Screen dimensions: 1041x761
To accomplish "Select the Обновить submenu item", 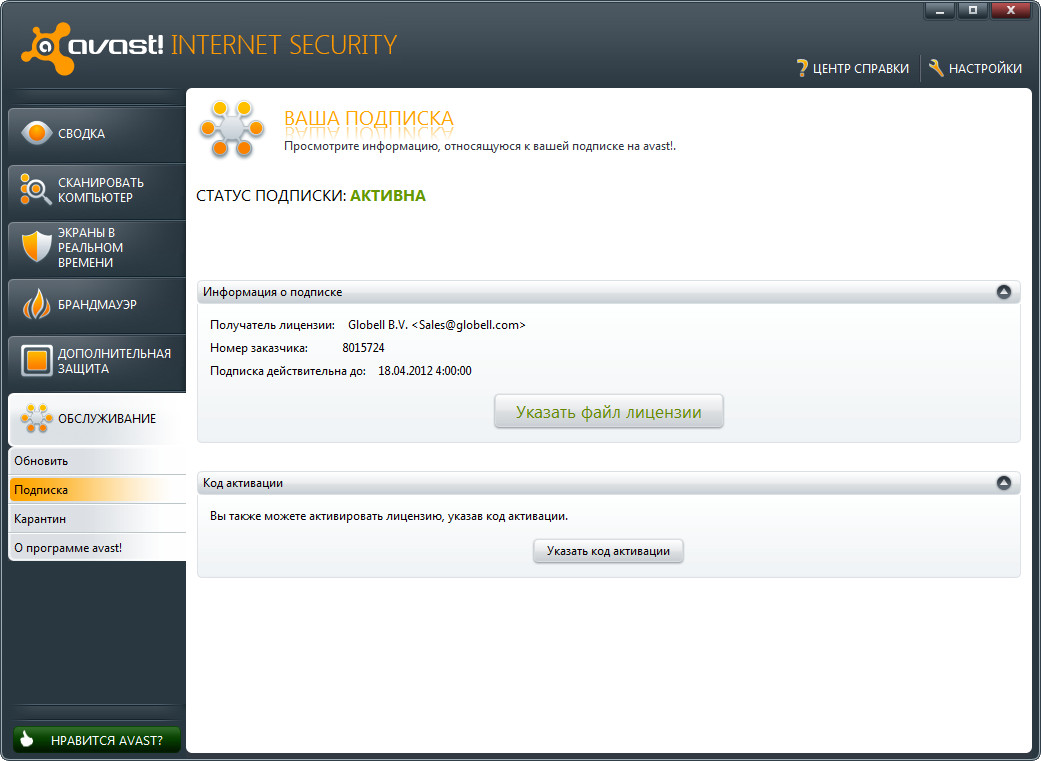I will [x=97, y=461].
